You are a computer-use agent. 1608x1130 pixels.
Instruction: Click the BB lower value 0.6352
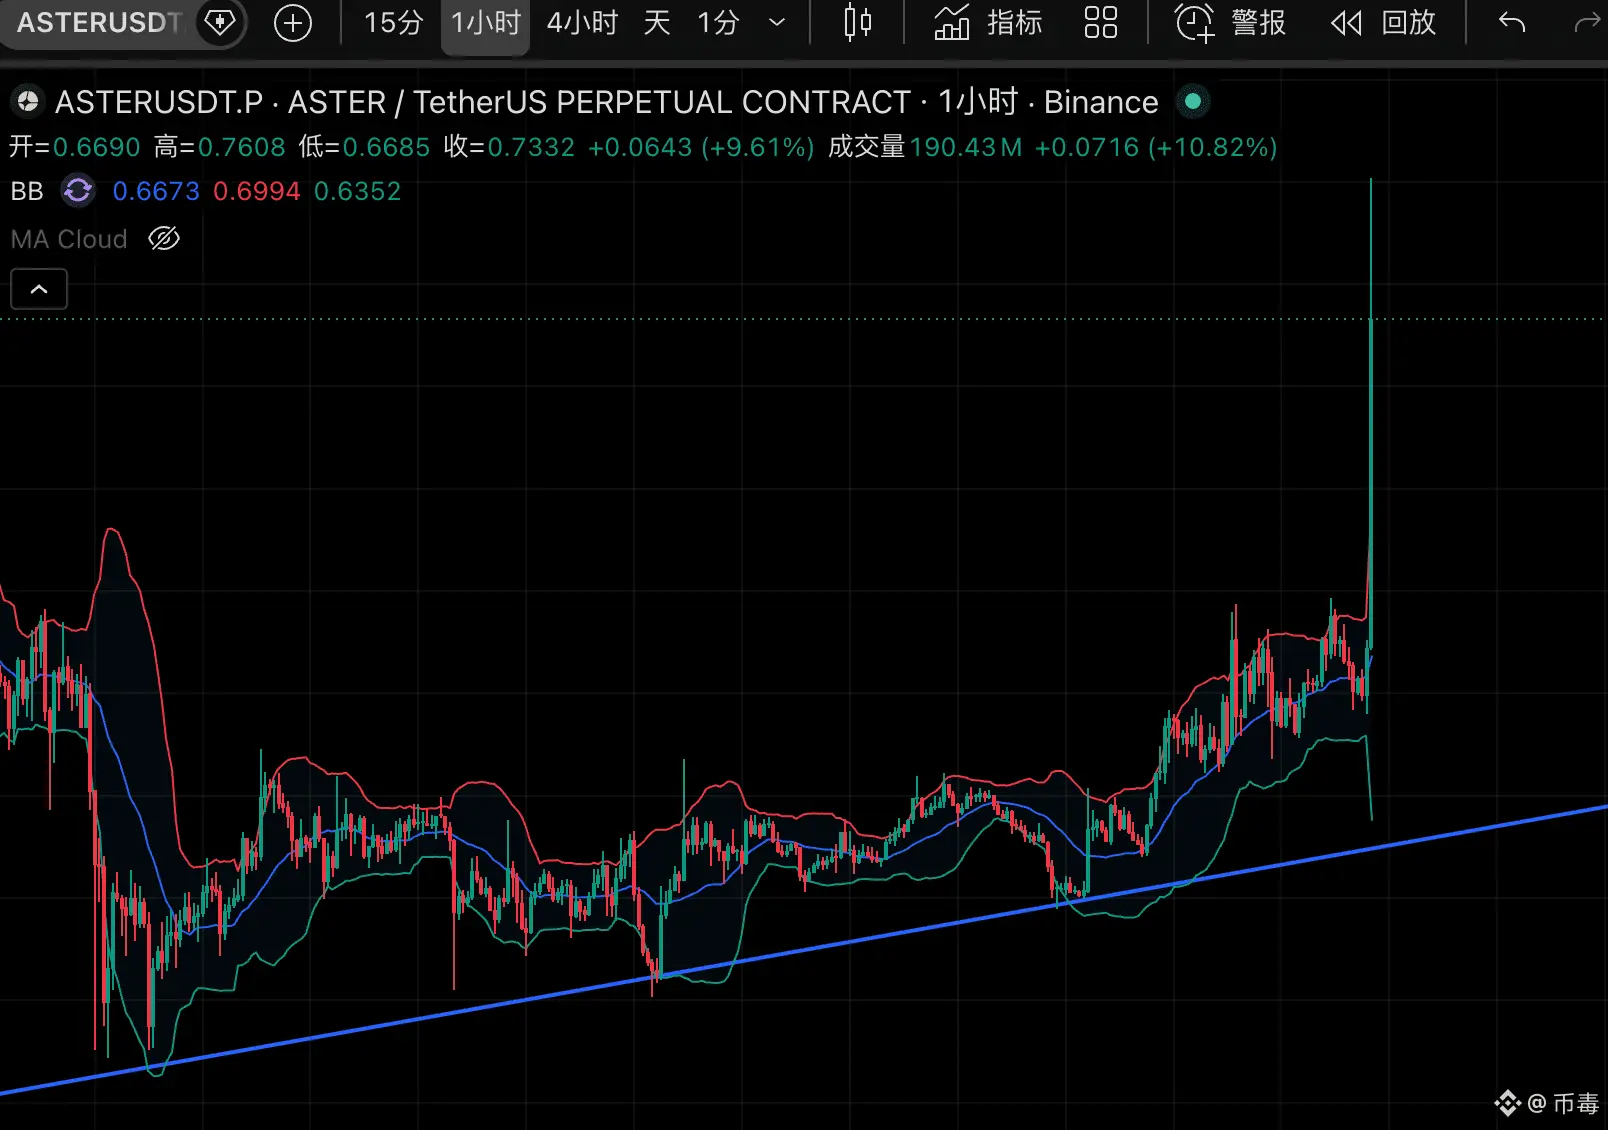click(357, 191)
